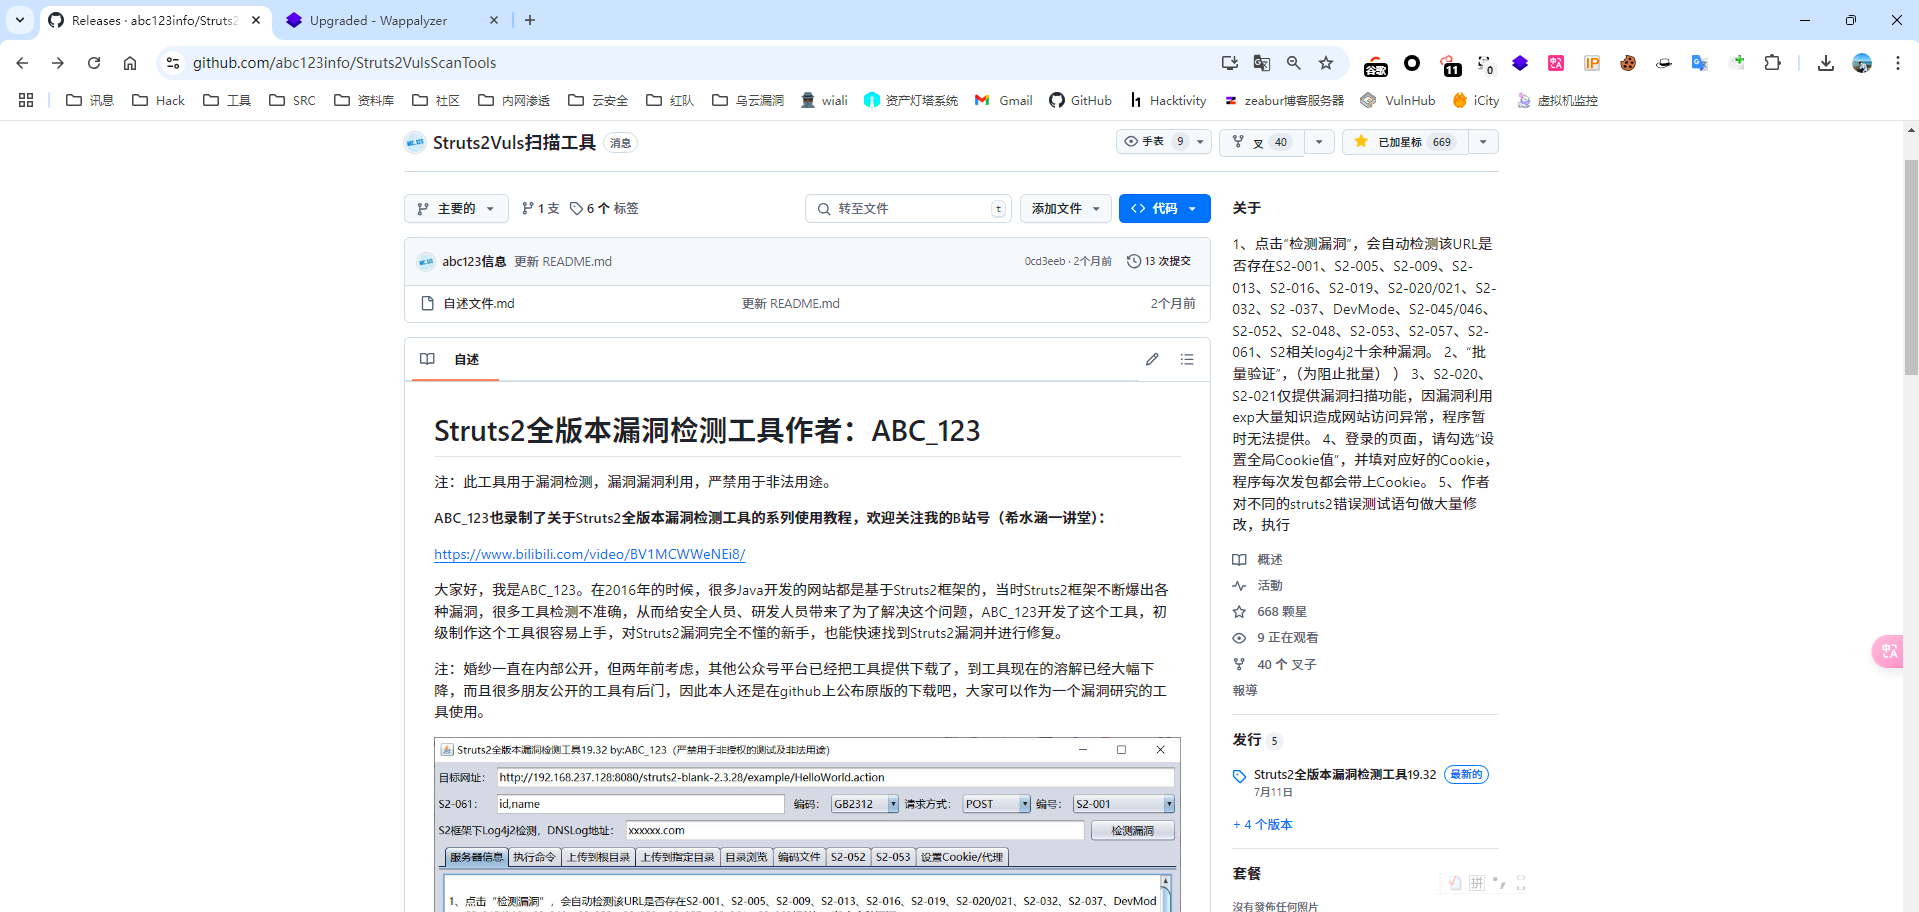
Task: Click the browser reload icon
Action: point(94,63)
